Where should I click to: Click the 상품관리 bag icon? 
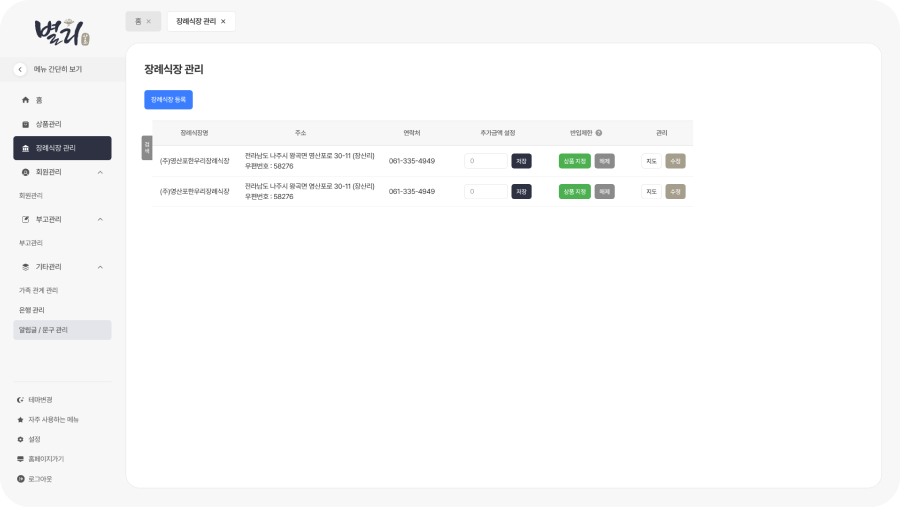pos(25,124)
